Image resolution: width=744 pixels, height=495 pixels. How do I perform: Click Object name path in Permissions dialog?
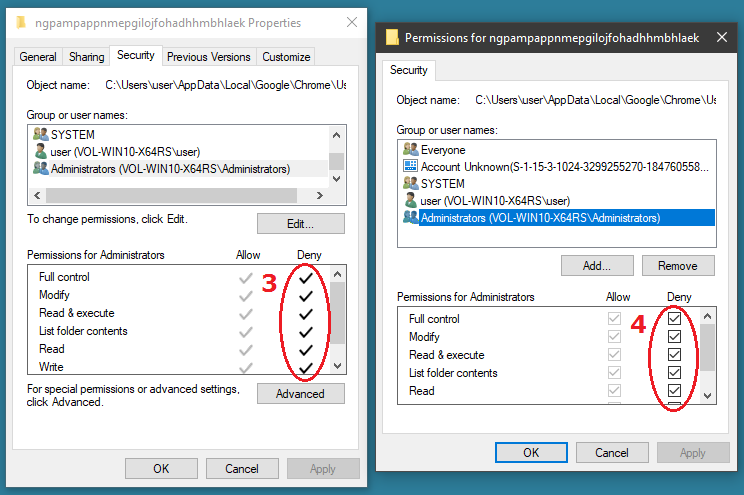click(x=595, y=100)
